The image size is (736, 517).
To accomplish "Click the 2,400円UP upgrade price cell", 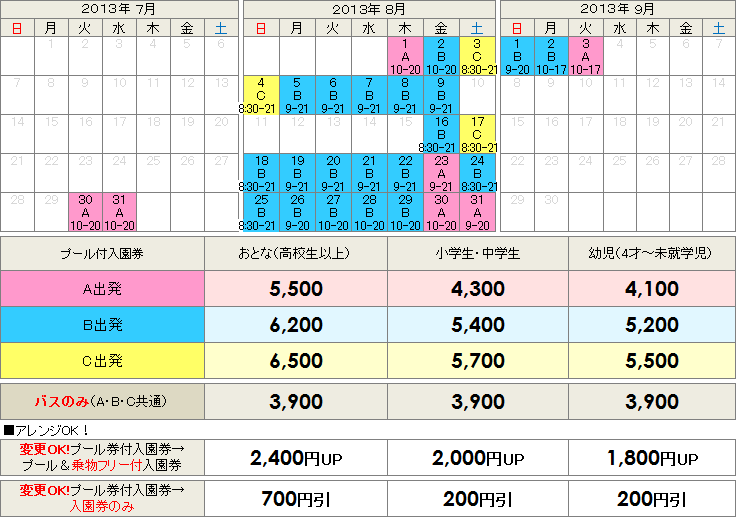I will (x=296, y=458).
